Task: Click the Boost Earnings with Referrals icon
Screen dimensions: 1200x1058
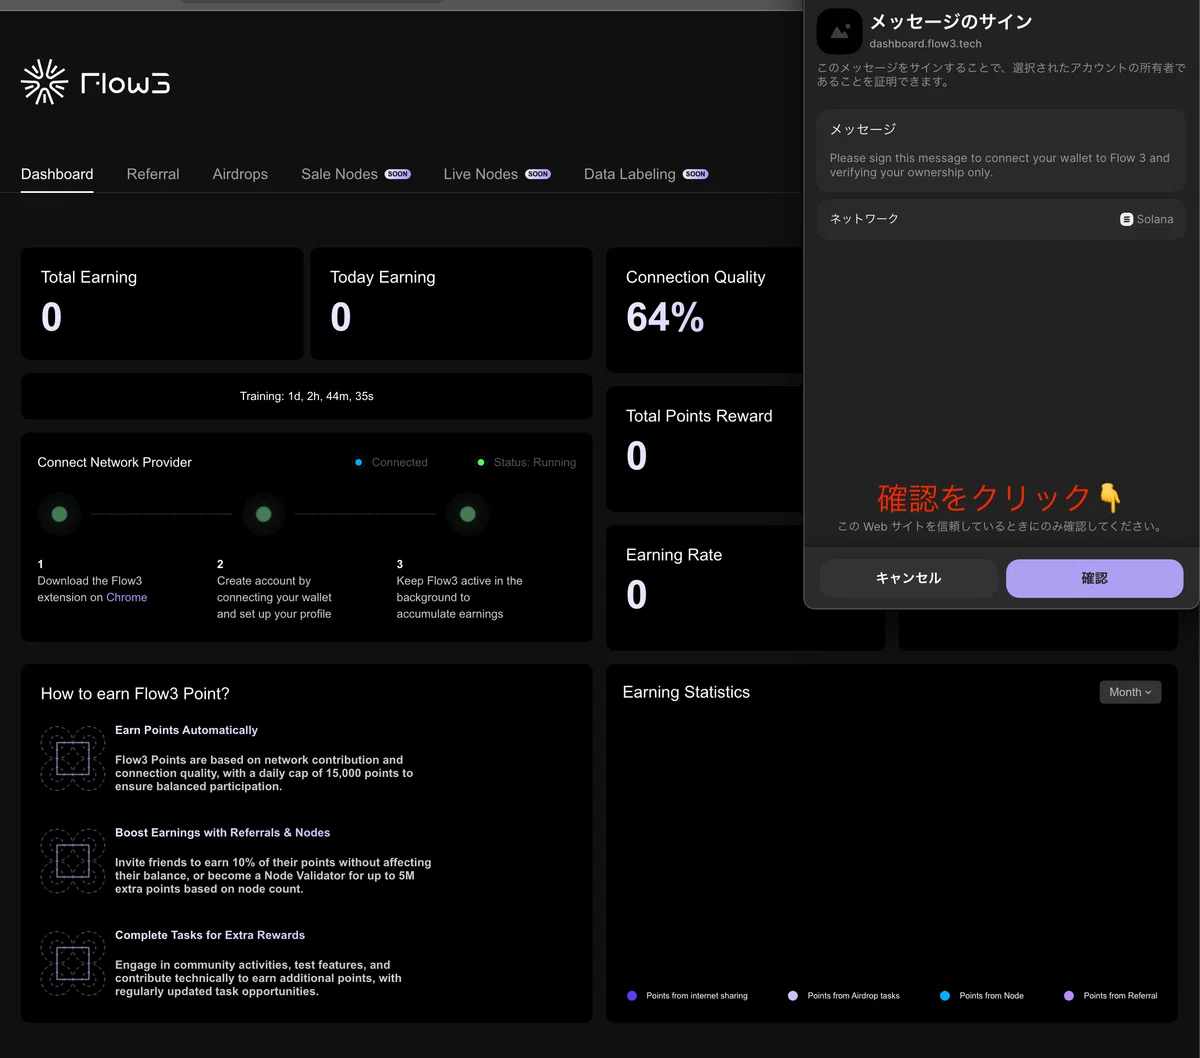Action: click(x=73, y=860)
